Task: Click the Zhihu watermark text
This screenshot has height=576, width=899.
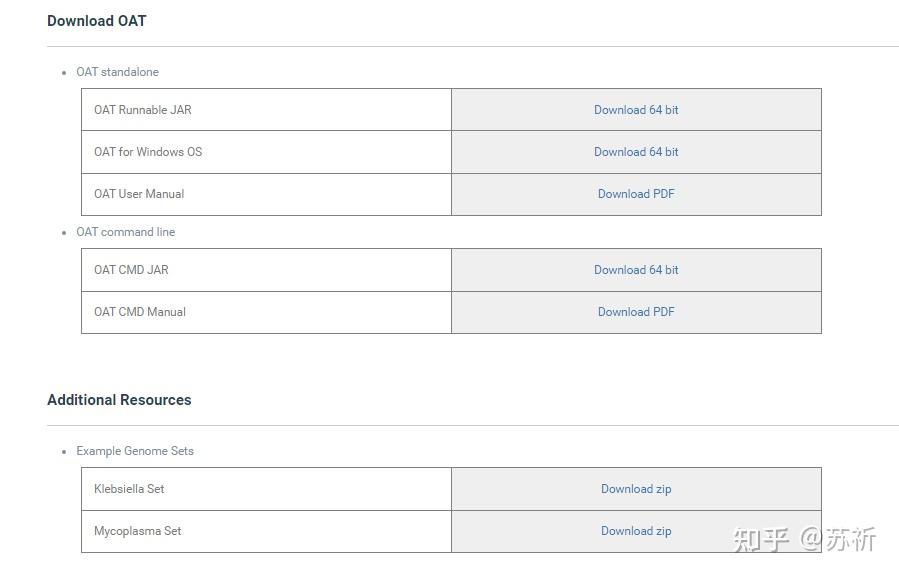Action: tap(804, 539)
